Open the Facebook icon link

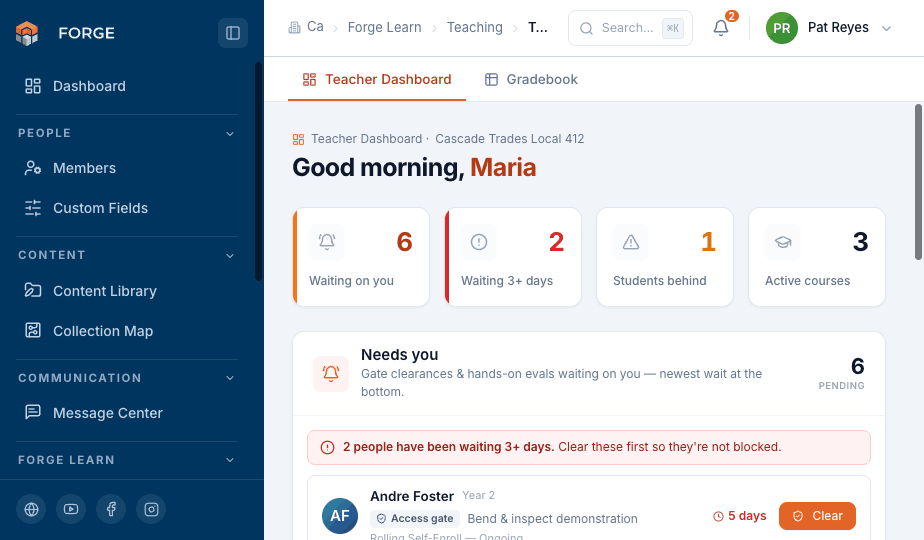pos(111,509)
